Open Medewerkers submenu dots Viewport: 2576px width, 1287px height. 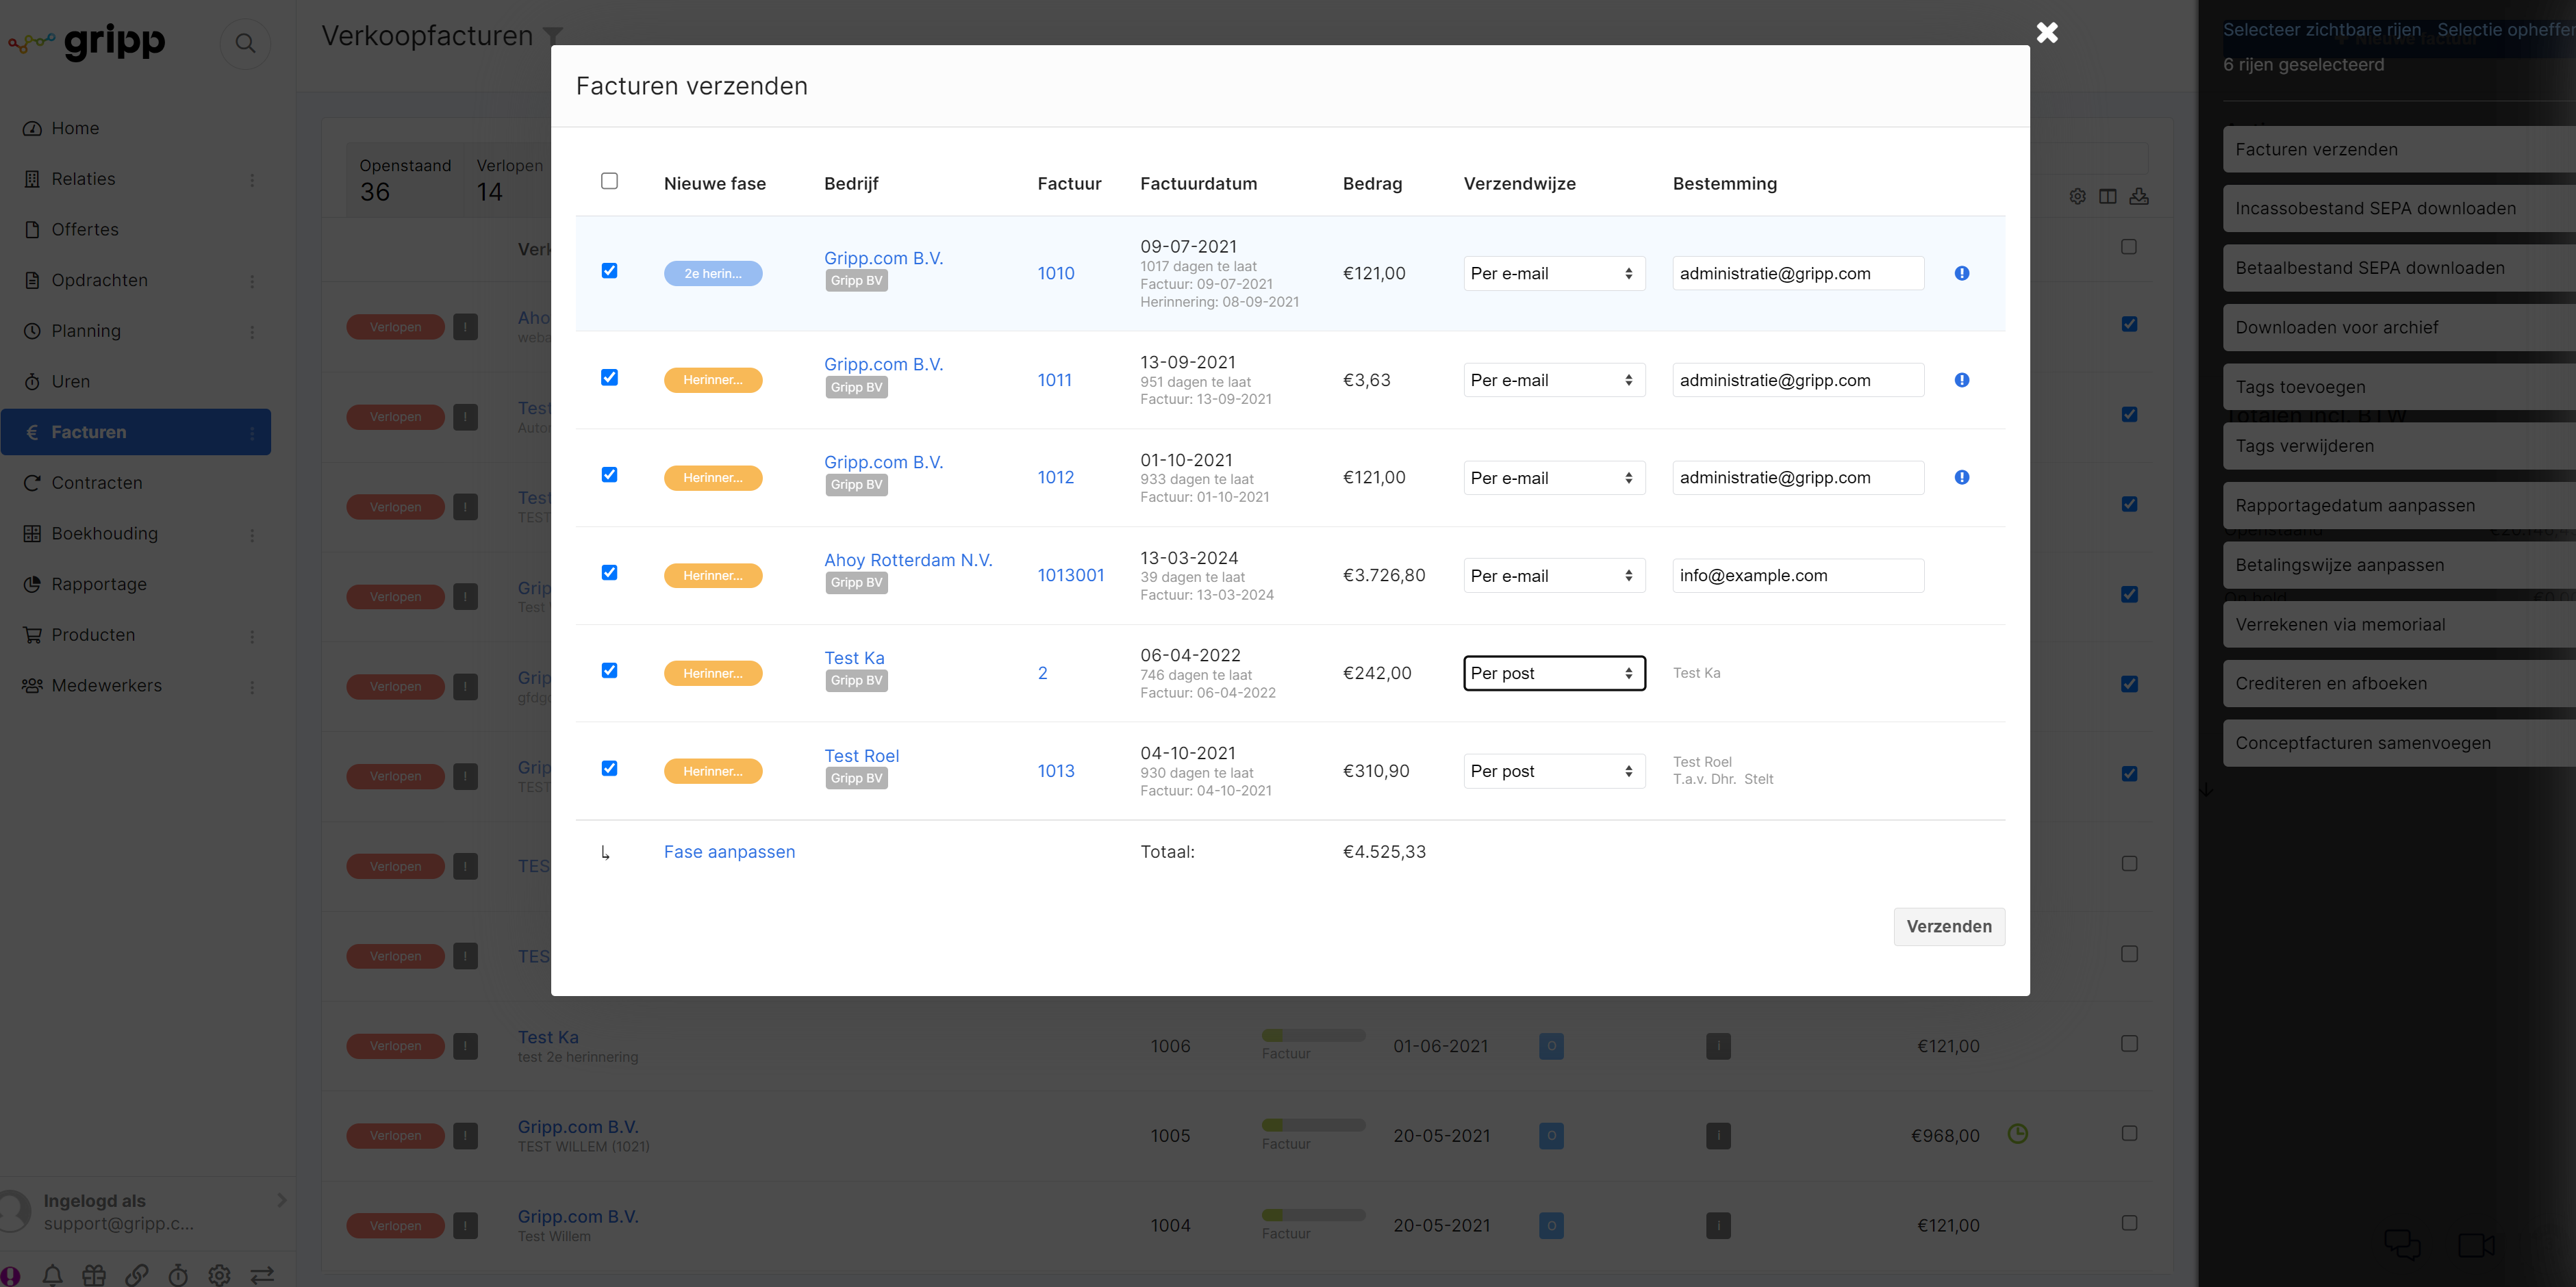tap(252, 687)
